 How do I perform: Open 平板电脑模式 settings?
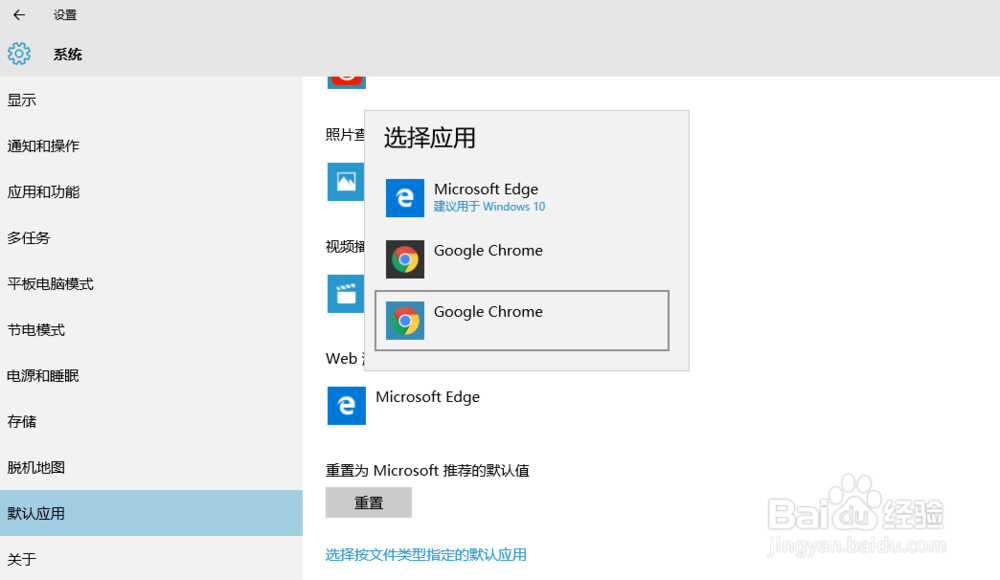coord(151,284)
